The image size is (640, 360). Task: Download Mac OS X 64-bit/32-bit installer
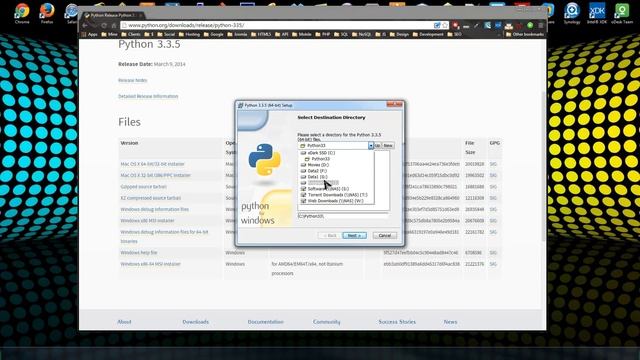(153, 164)
